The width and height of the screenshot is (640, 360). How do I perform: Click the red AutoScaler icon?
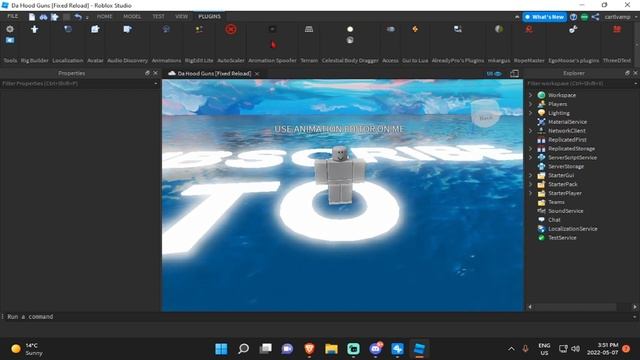231,29
